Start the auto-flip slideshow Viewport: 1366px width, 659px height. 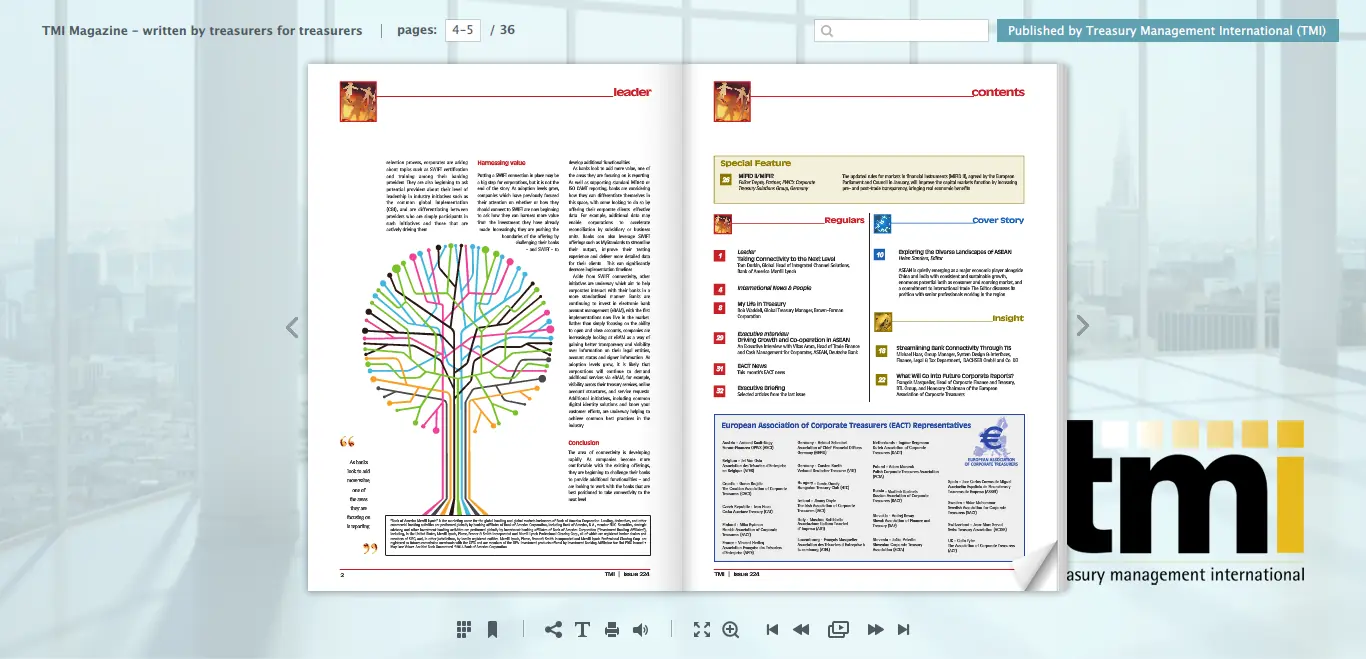tap(838, 629)
